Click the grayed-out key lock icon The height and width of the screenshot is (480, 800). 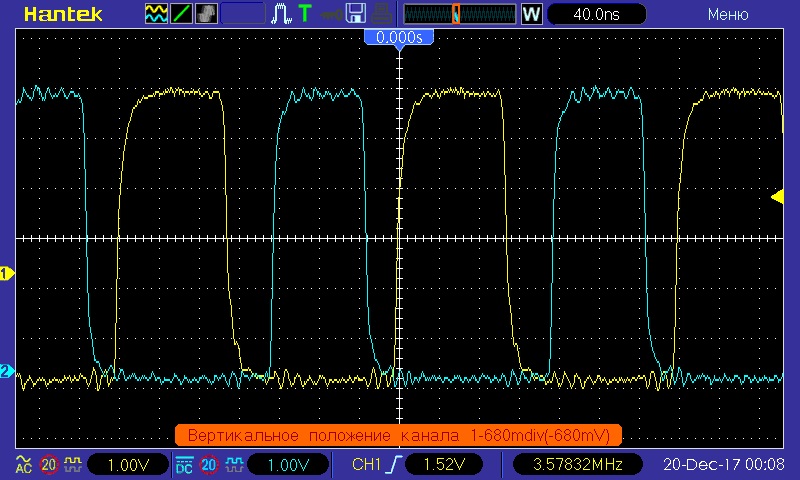coord(331,15)
